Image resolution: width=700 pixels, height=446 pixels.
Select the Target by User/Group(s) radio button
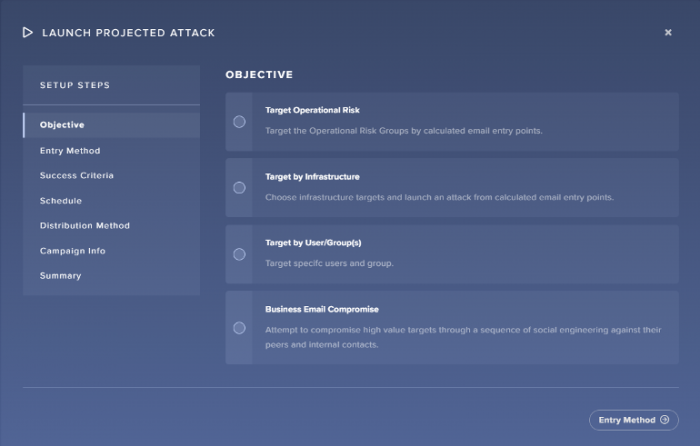(239, 254)
